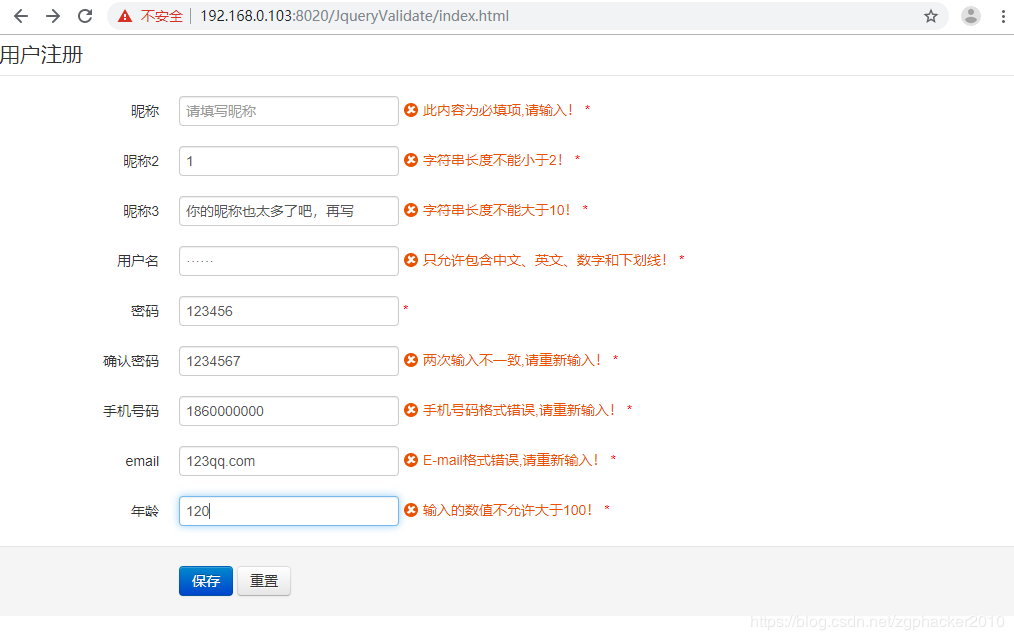
Task: Click the 昵称3 field label
Action: [141, 211]
